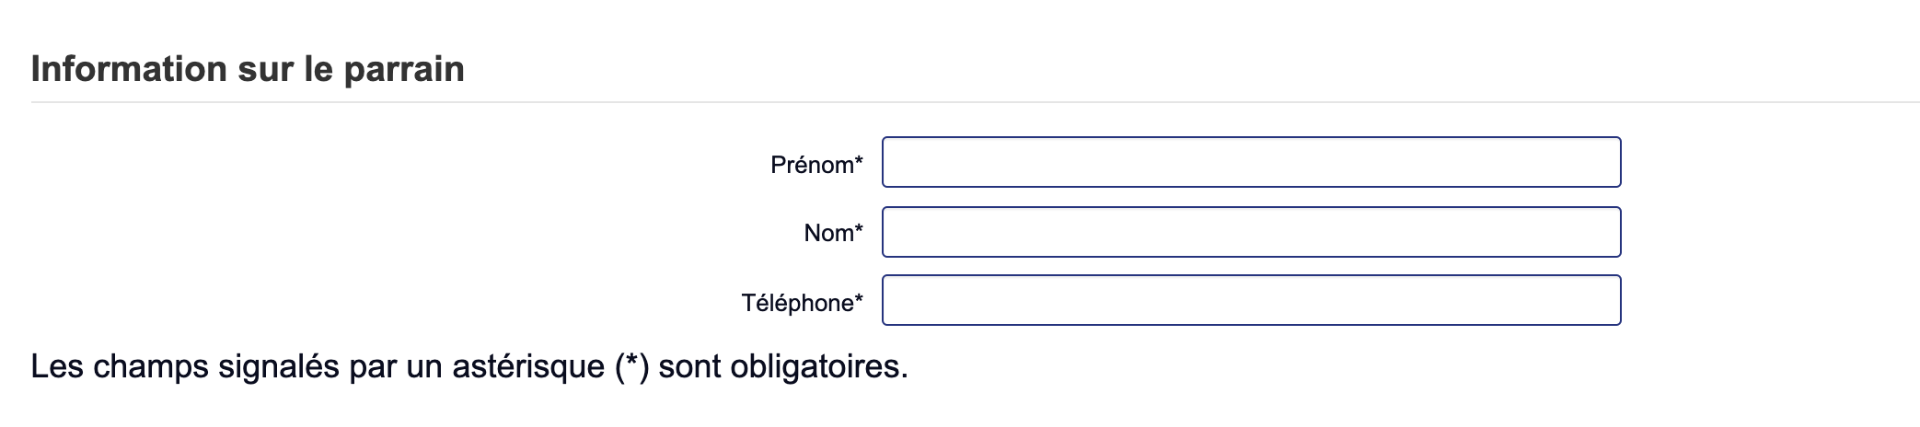The width and height of the screenshot is (1920, 427).
Task: Click the Nom field label
Action: (x=828, y=233)
